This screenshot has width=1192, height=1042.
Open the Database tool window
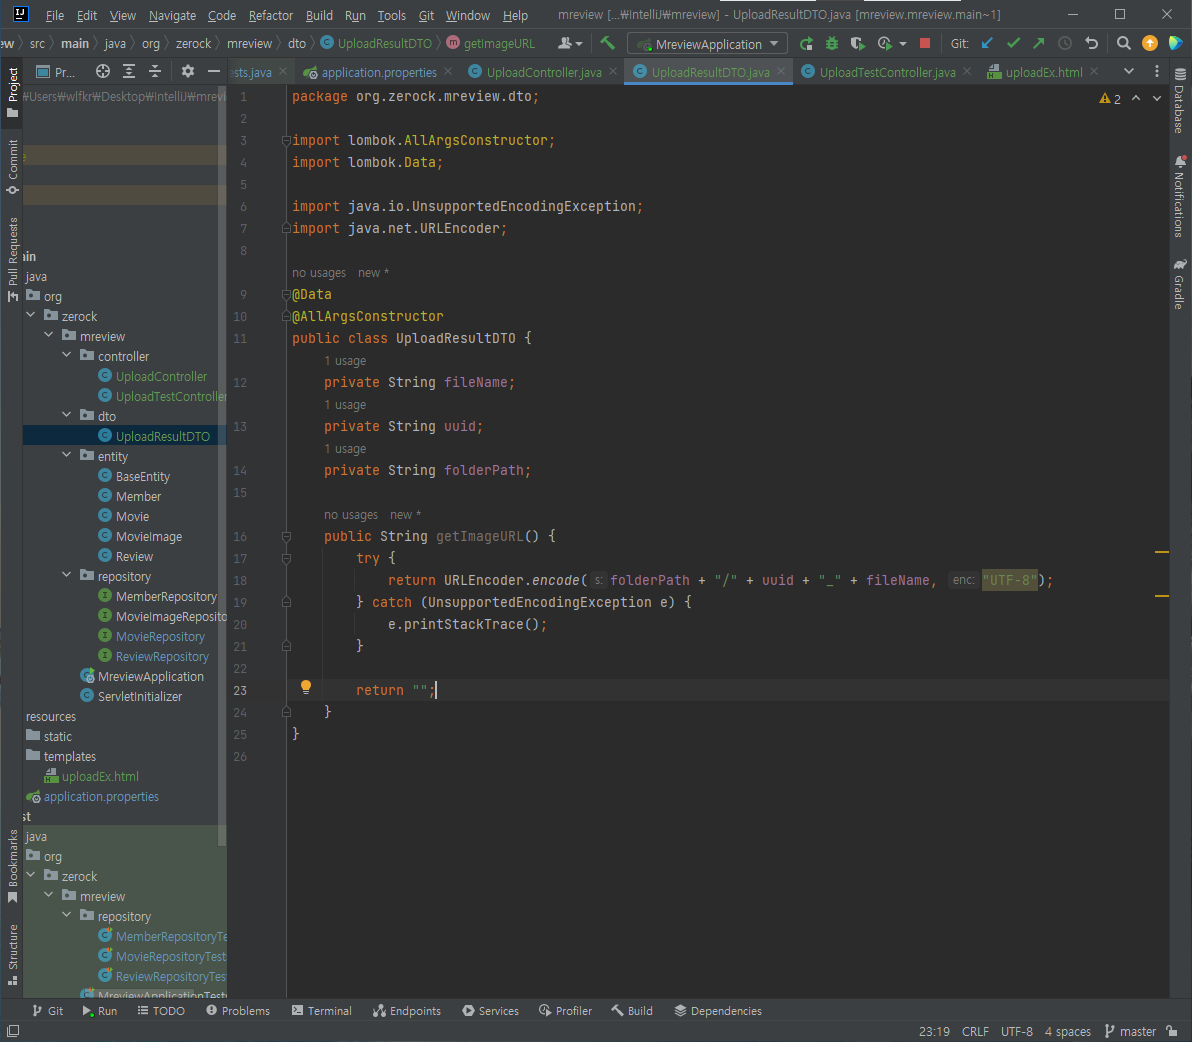click(1179, 100)
